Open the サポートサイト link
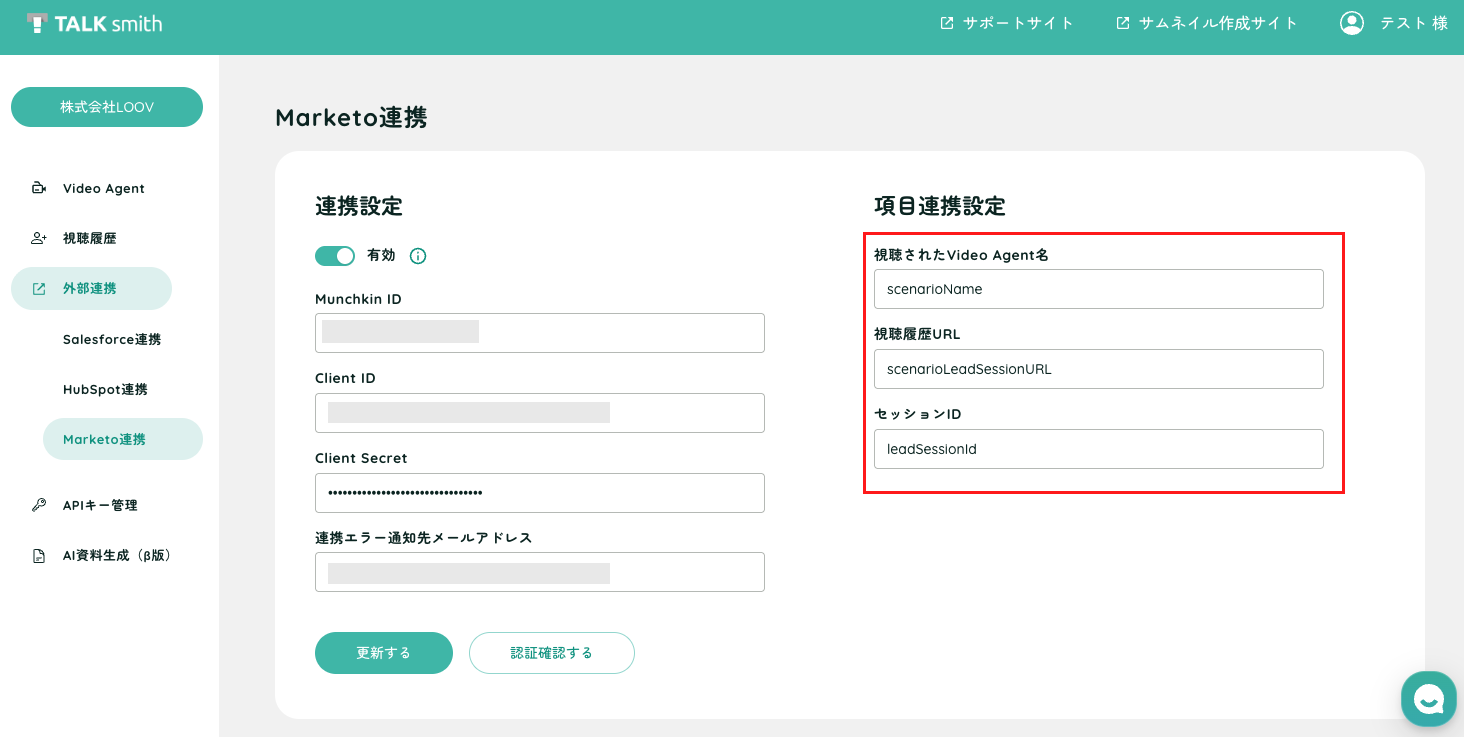The height and width of the screenshot is (737, 1464). [x=1007, y=23]
